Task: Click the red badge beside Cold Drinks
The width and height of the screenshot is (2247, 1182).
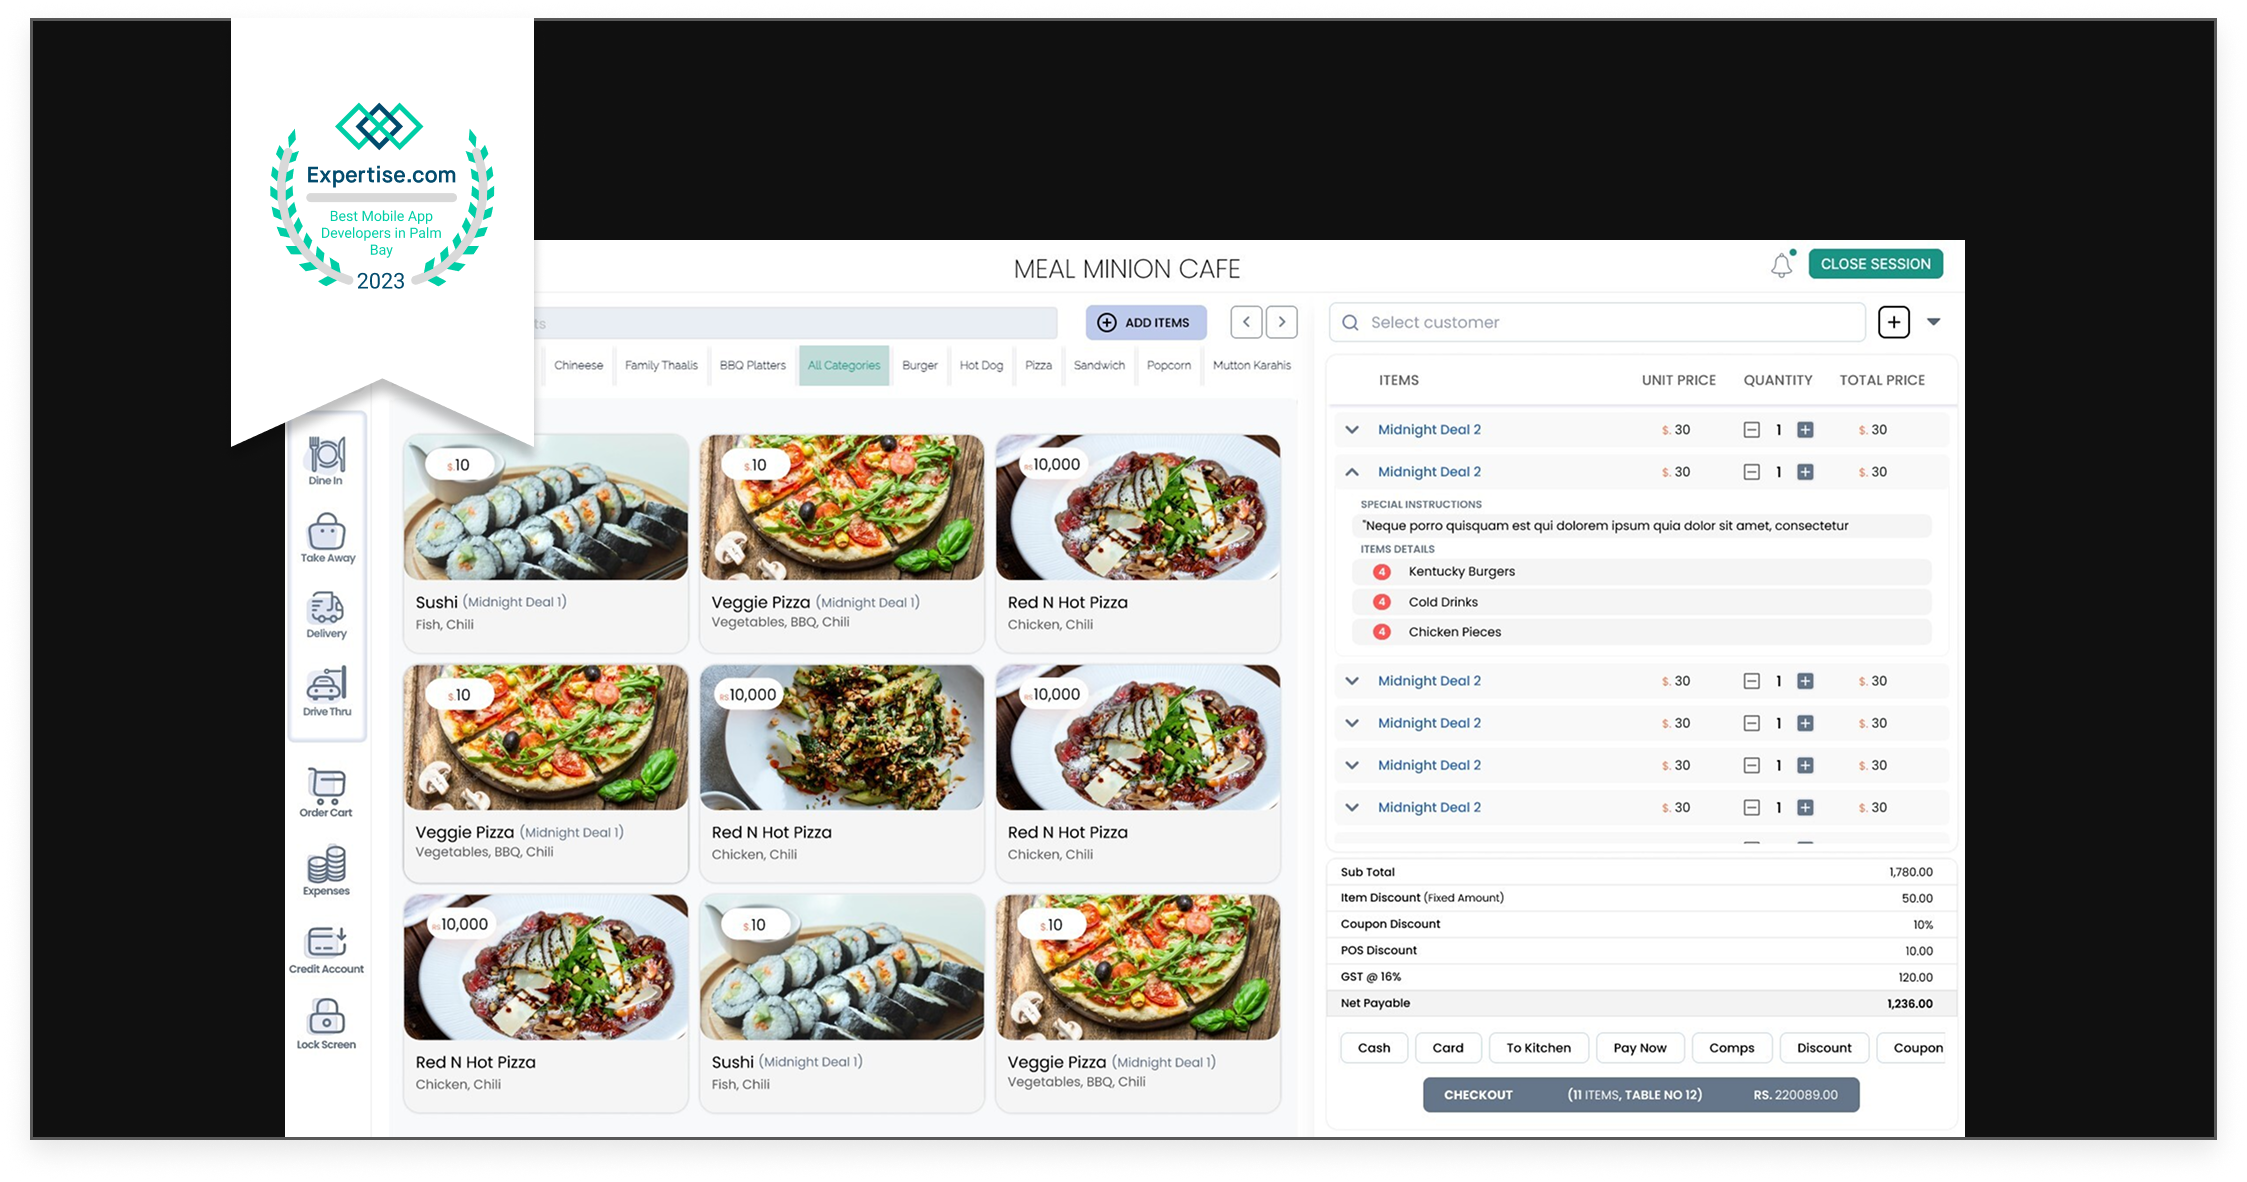Action: pyautogui.click(x=1382, y=602)
